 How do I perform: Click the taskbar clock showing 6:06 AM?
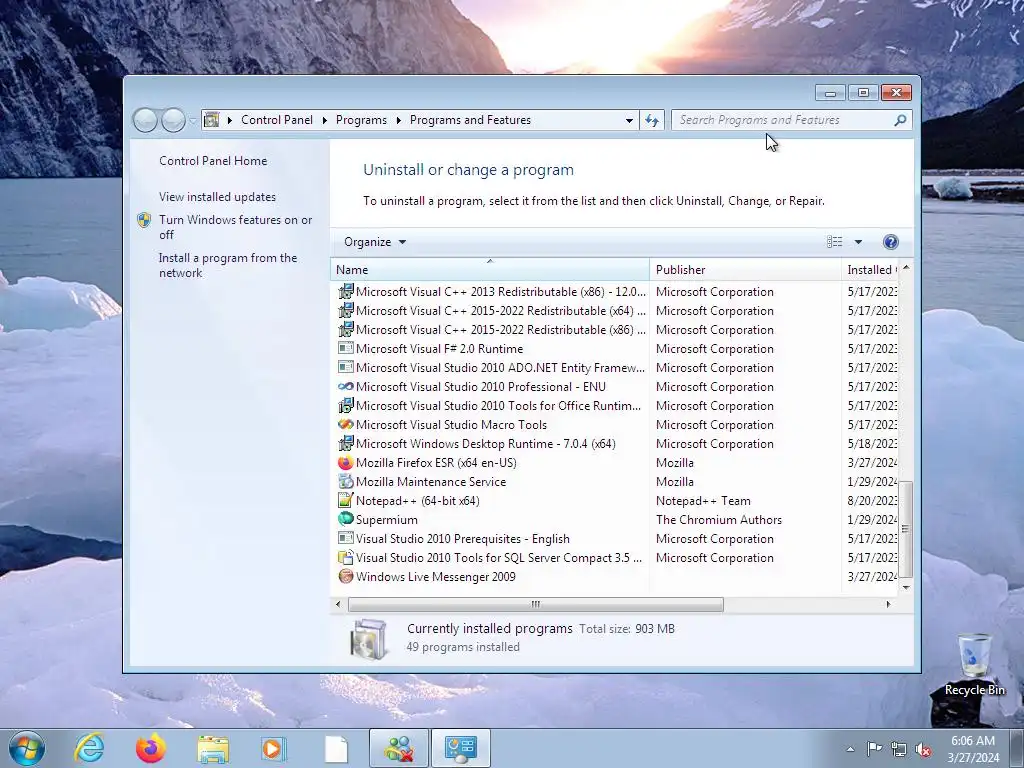pyautogui.click(x=972, y=749)
